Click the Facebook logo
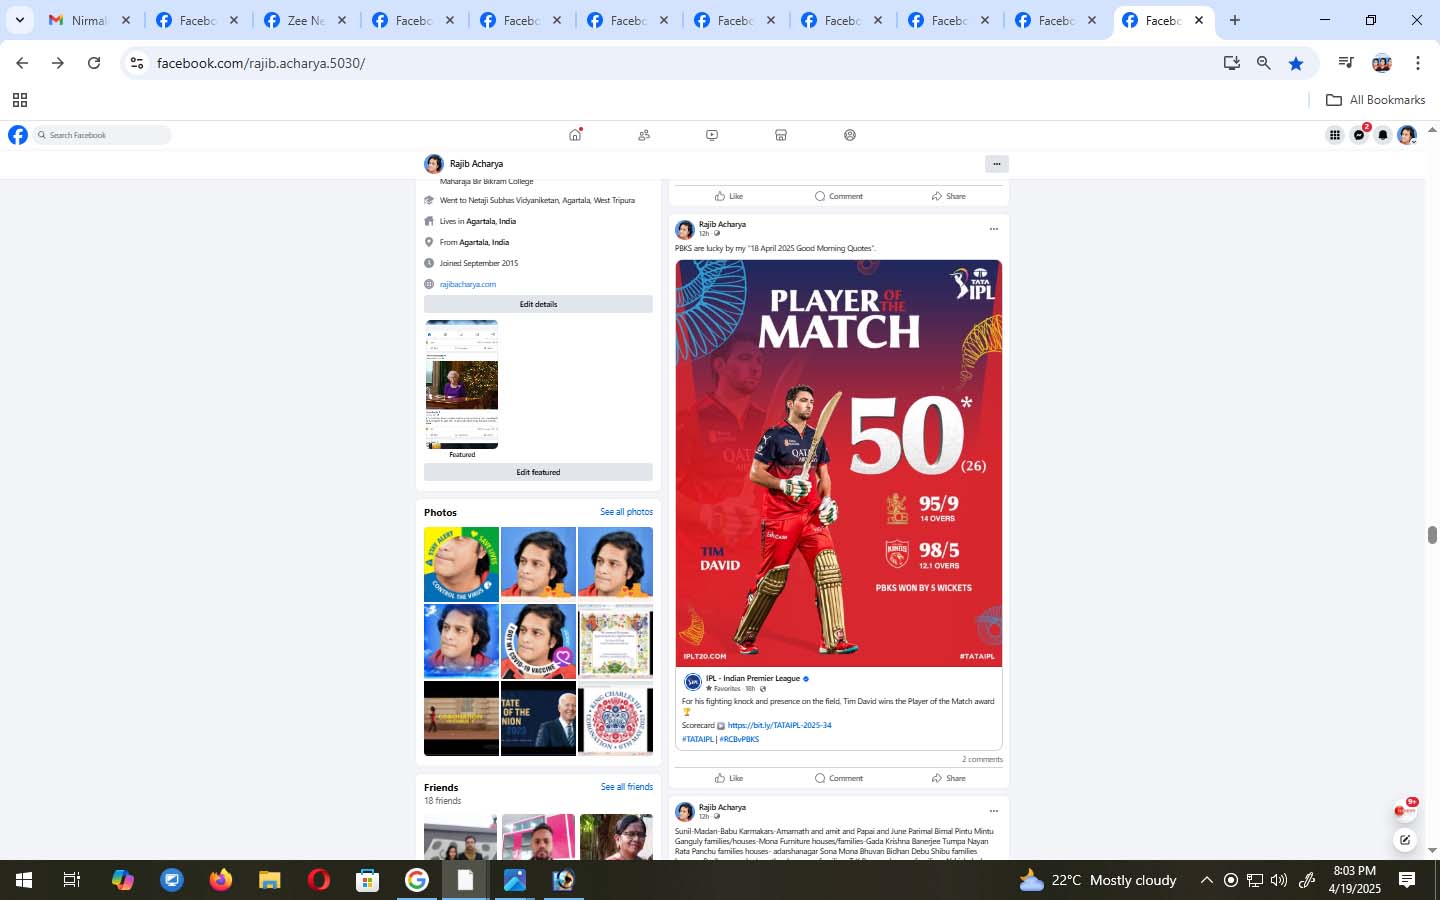Image resolution: width=1440 pixels, height=900 pixels. pos(18,135)
